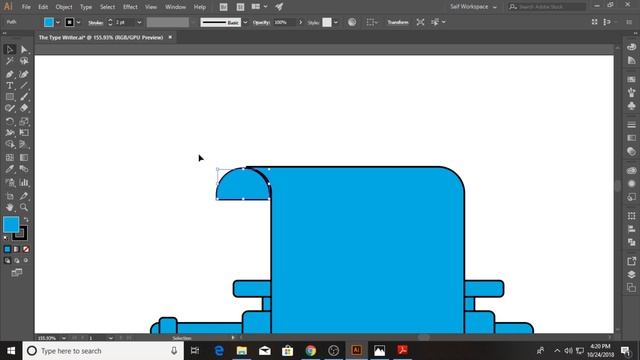
Task: Click the Transform link
Action: click(398, 22)
